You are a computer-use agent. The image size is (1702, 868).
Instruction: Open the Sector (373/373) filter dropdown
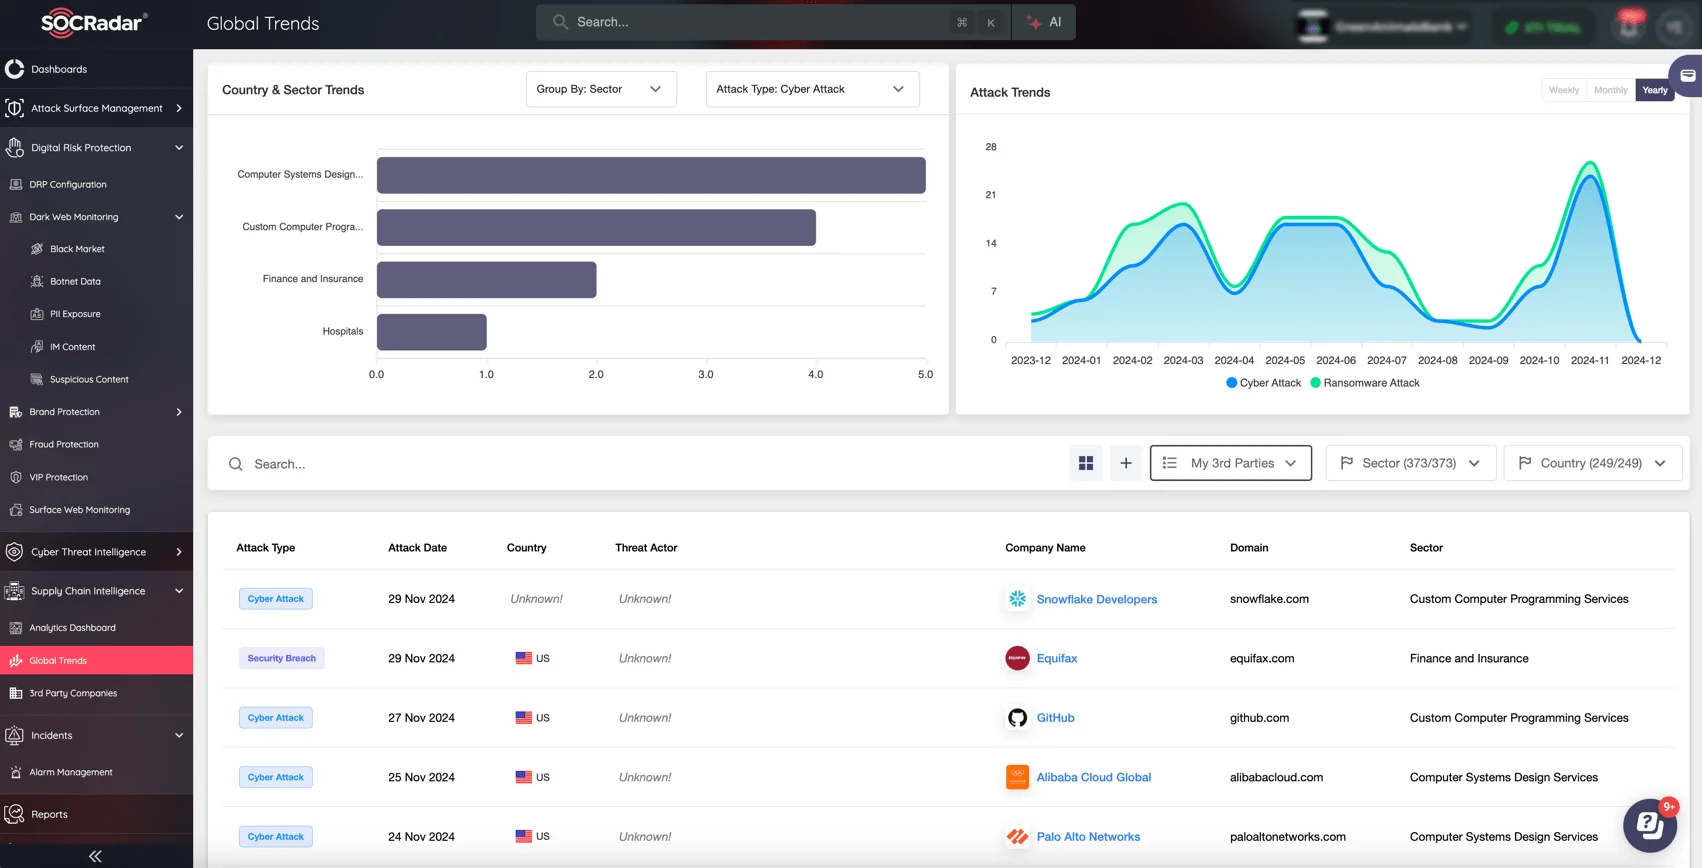1411,463
